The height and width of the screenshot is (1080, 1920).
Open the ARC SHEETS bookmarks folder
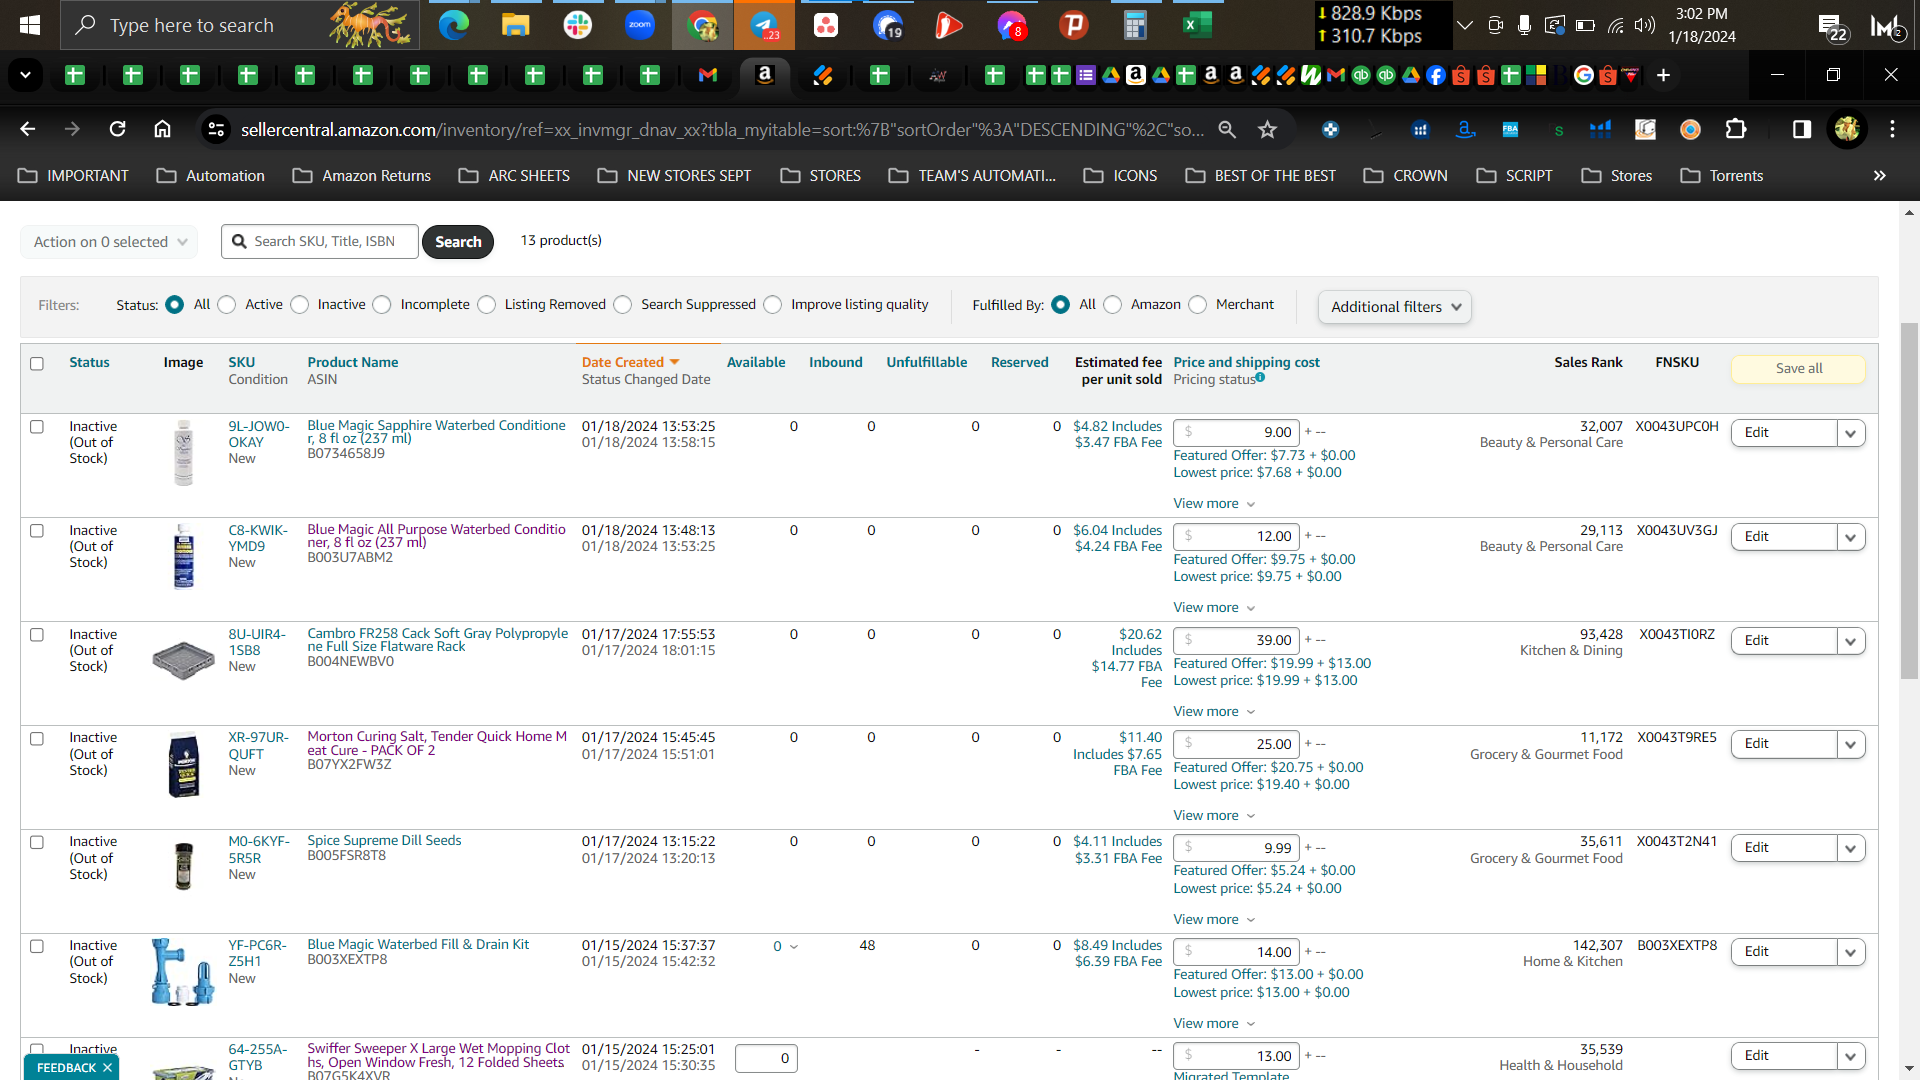click(514, 175)
